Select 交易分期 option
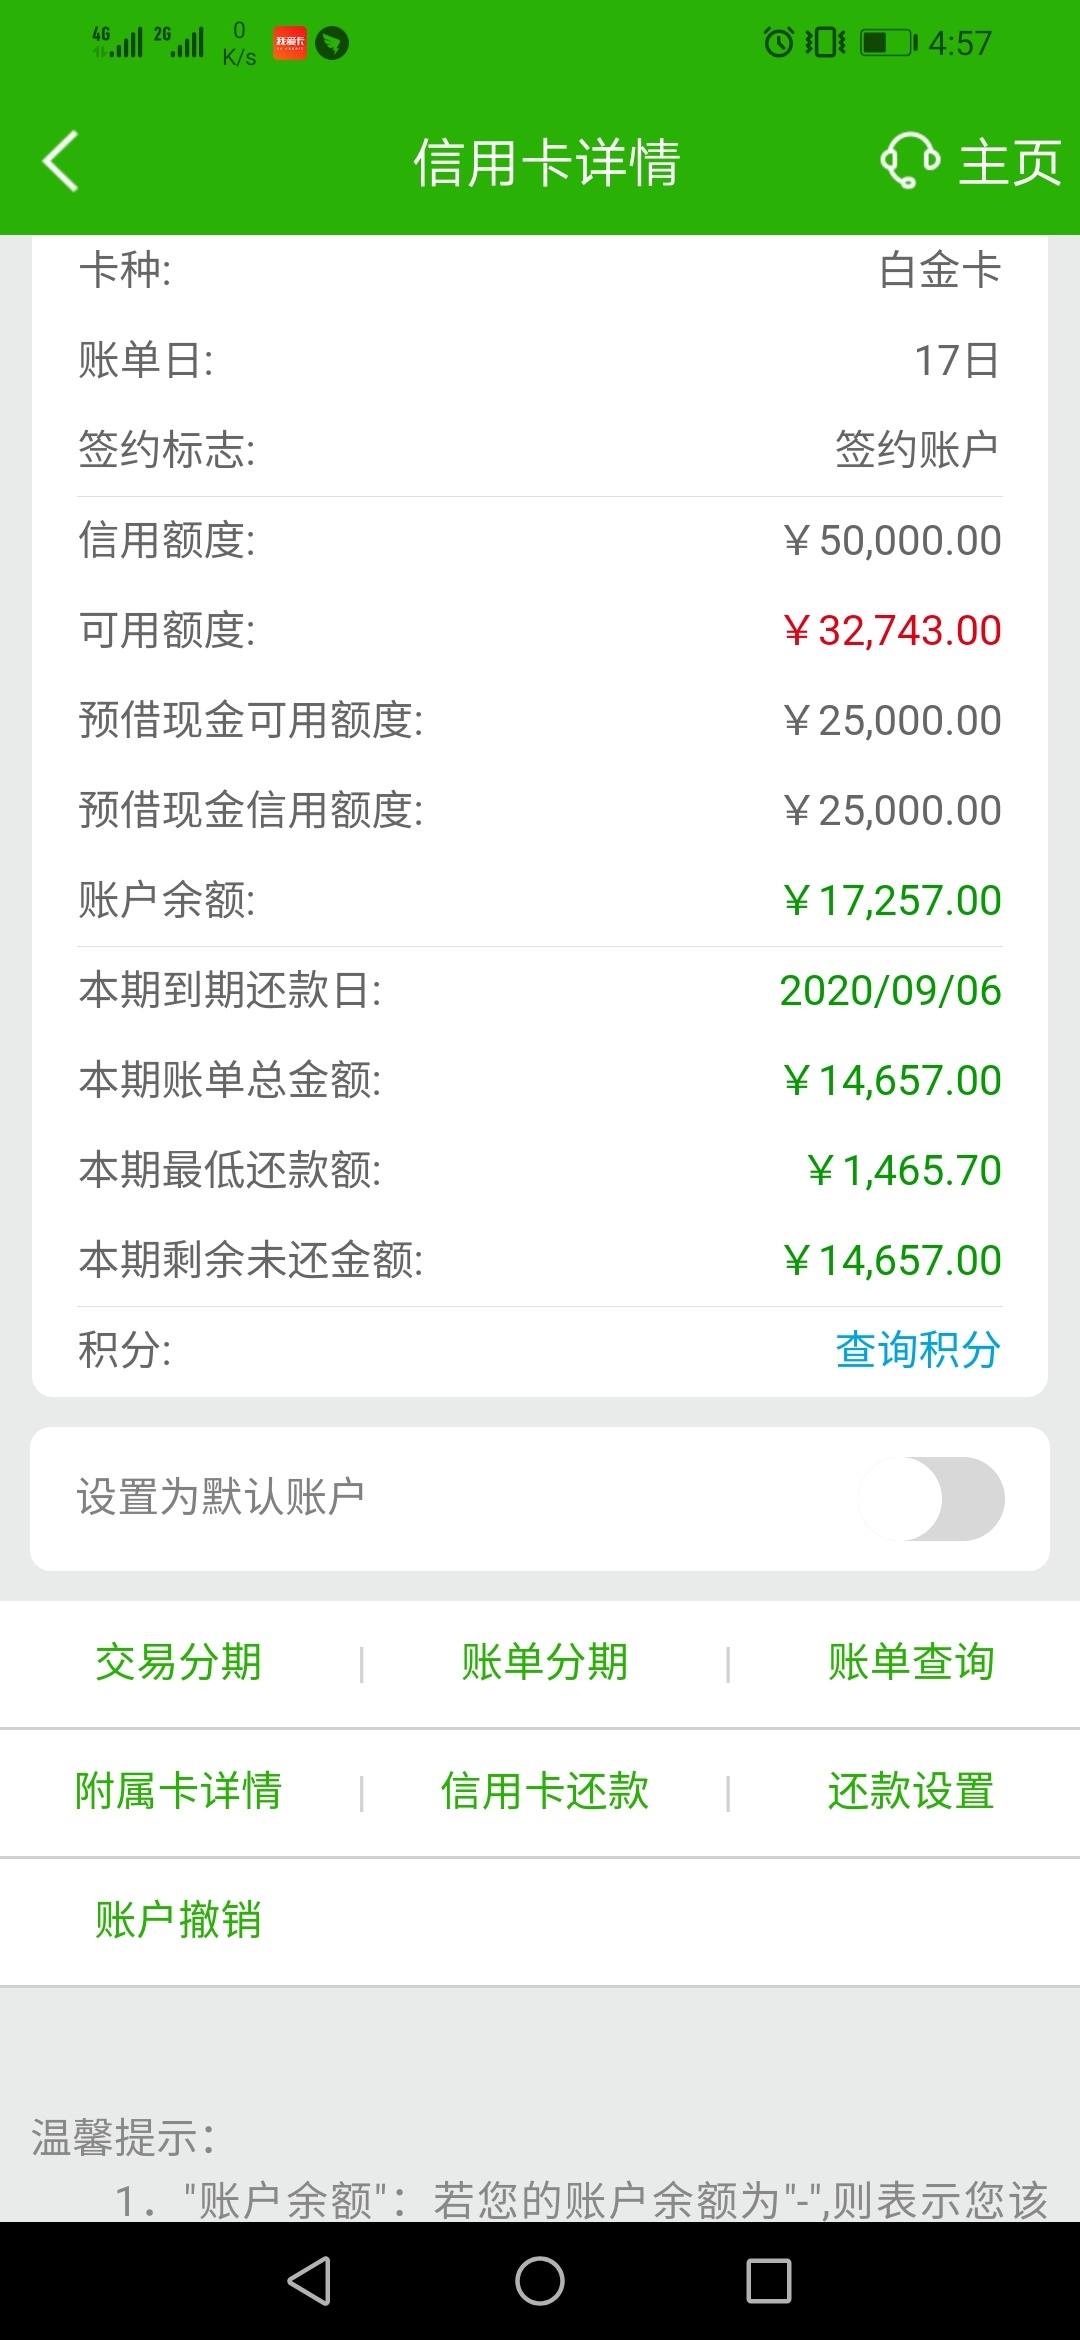The image size is (1080, 2340). (178, 1662)
